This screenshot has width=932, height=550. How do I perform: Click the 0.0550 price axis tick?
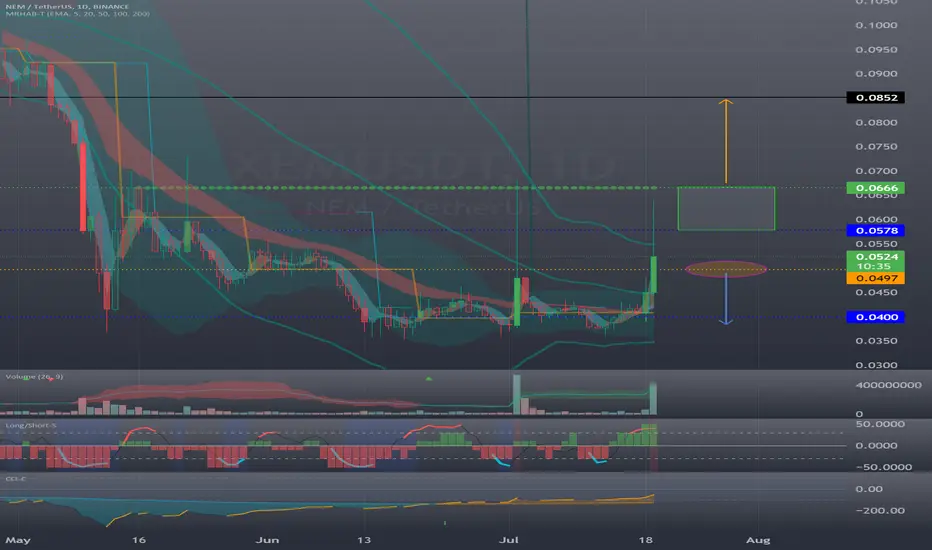(x=876, y=244)
